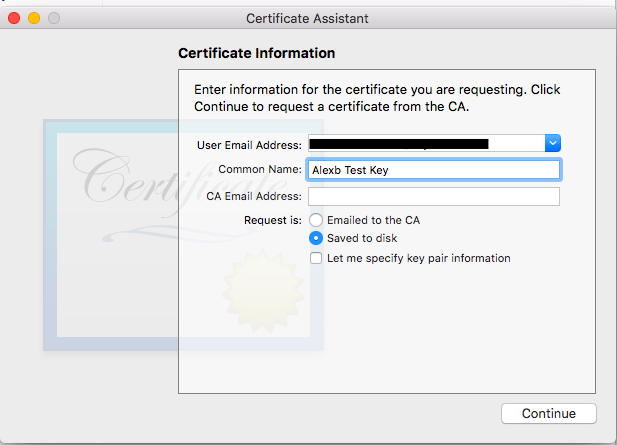The width and height of the screenshot is (617, 445).
Task: Click the CA Email Address field
Action: pos(434,196)
